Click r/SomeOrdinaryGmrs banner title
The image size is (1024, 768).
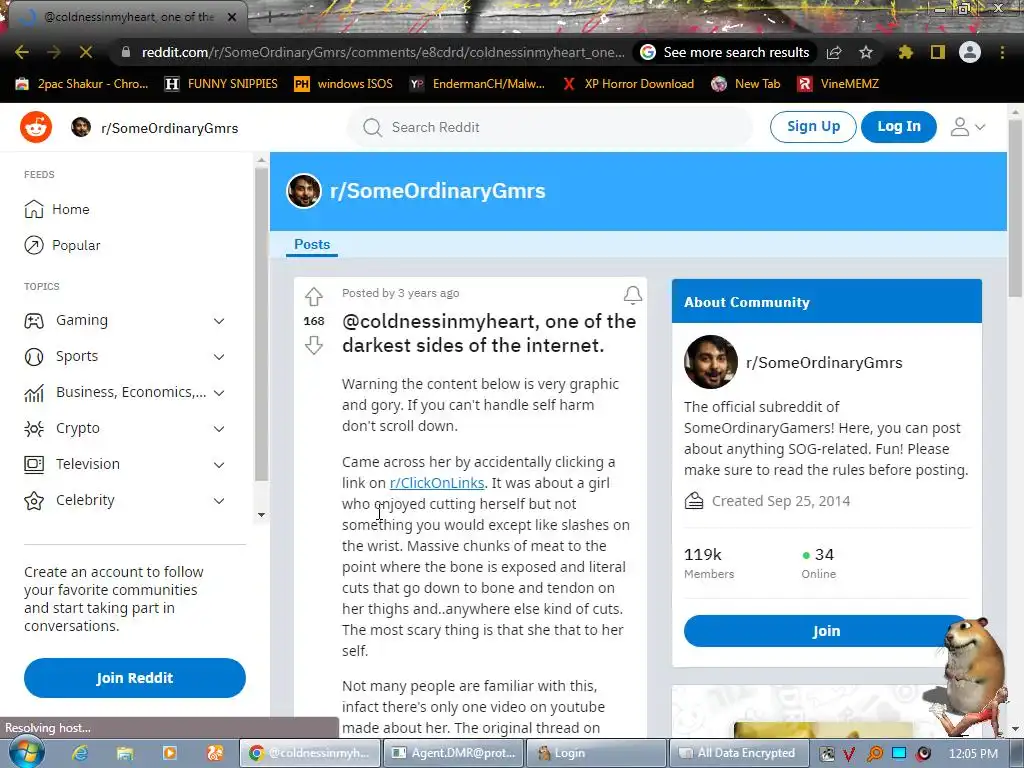[438, 191]
